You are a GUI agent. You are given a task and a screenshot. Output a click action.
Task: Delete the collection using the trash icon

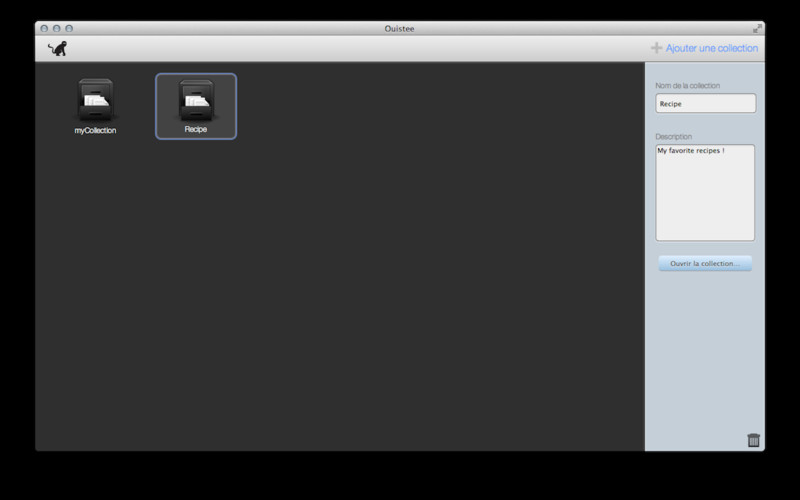tap(754, 440)
